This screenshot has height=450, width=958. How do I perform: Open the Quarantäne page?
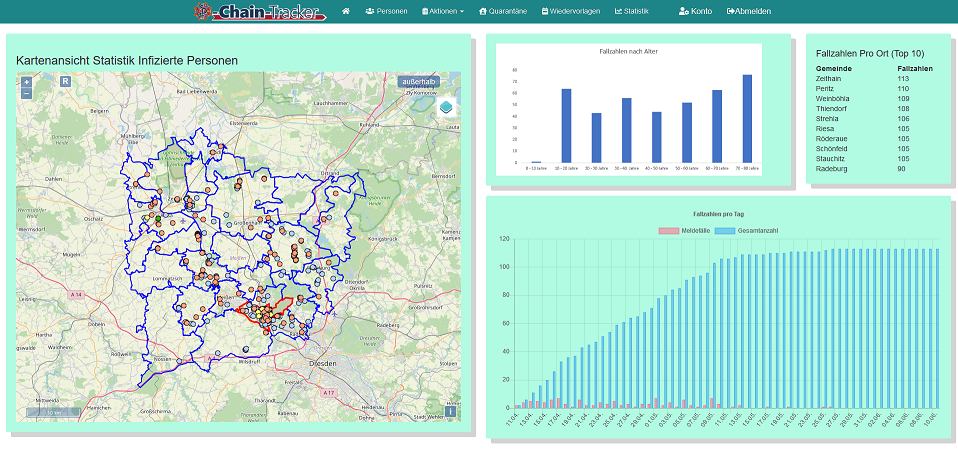click(x=504, y=11)
